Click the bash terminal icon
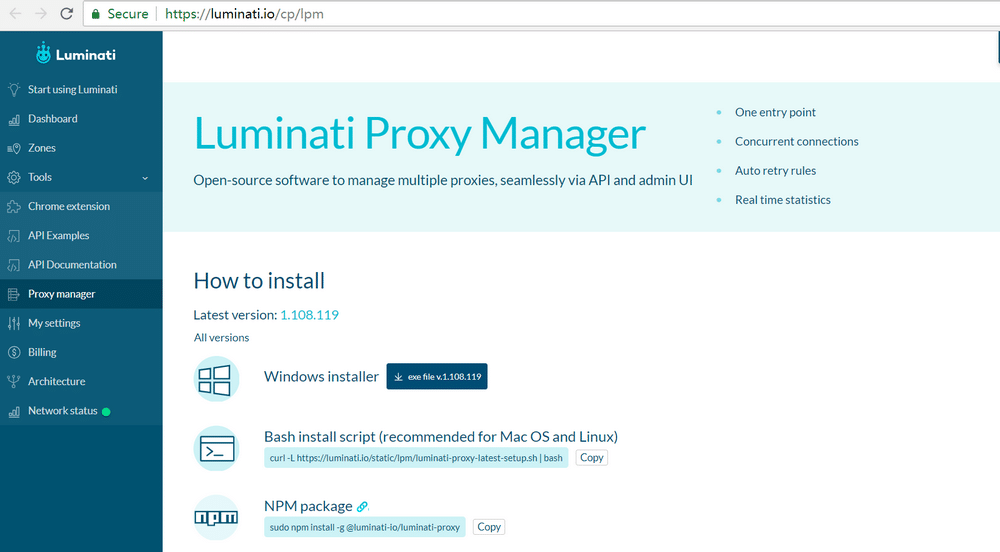Viewport: 1000px width, 552px height. pos(216,449)
